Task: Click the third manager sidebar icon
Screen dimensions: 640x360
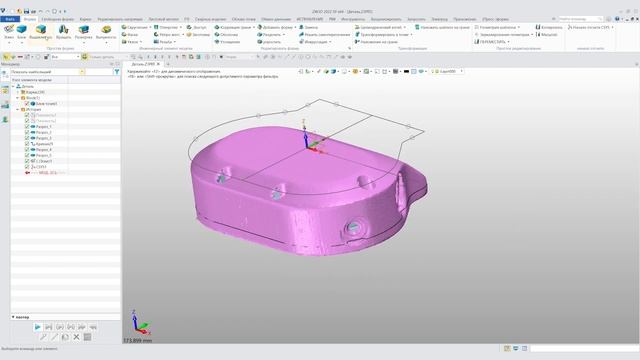Action: (5, 105)
